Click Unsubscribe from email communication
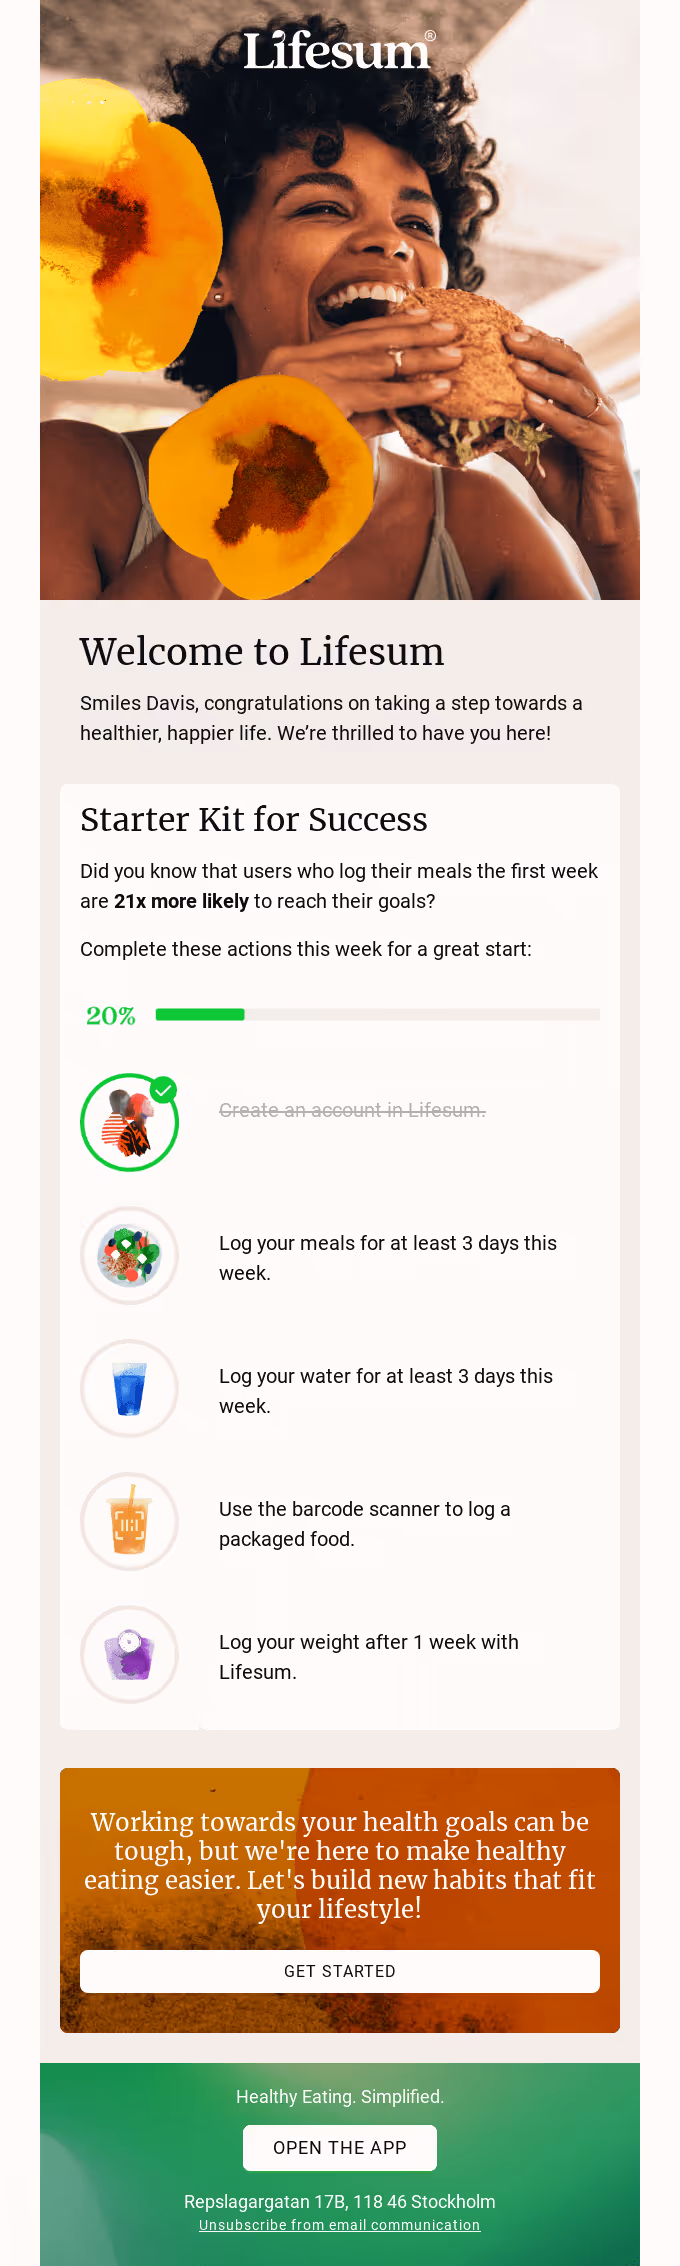Screen dimensions: 680x2266 click(x=339, y=2225)
